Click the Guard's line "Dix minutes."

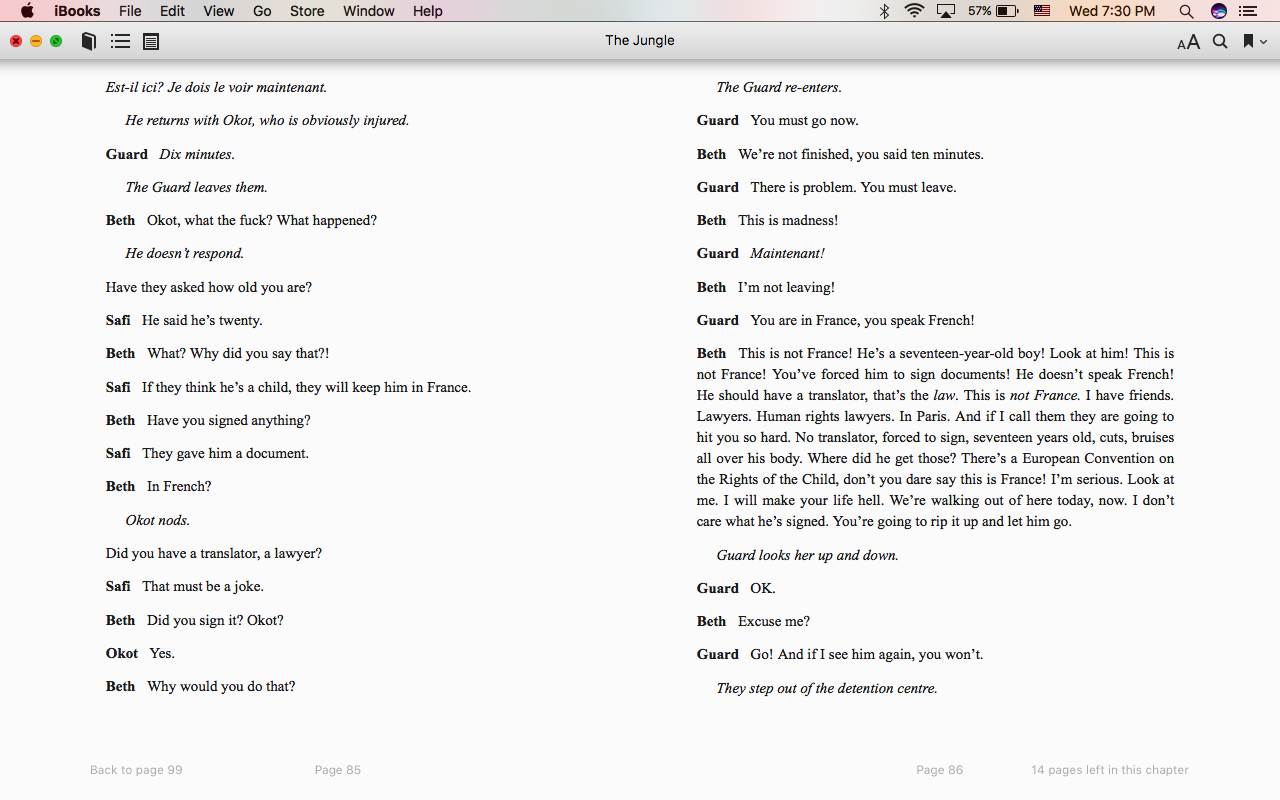point(197,155)
